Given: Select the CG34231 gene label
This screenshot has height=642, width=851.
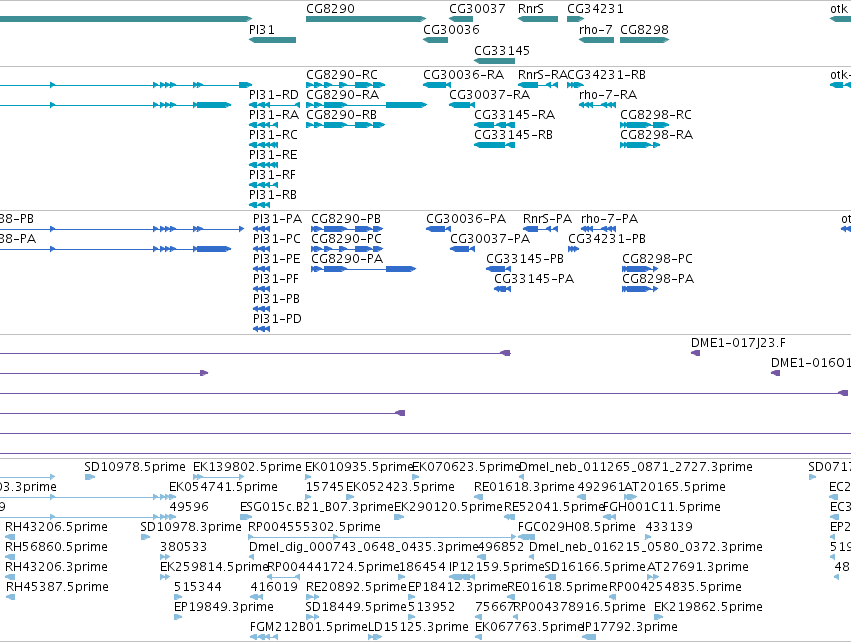Looking at the screenshot, I should tap(595, 9).
